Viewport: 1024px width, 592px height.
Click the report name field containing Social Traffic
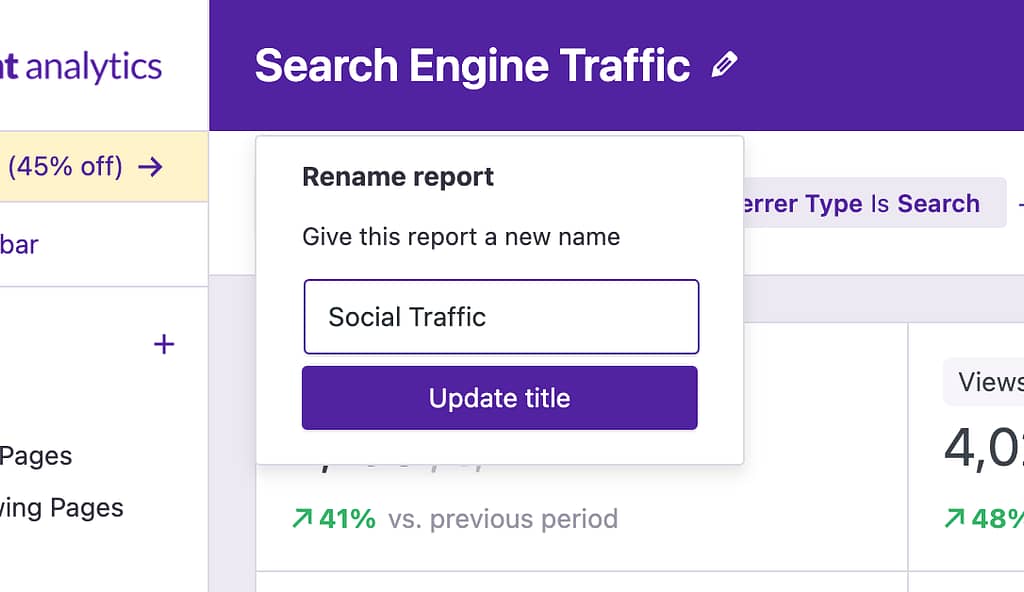[x=500, y=317]
